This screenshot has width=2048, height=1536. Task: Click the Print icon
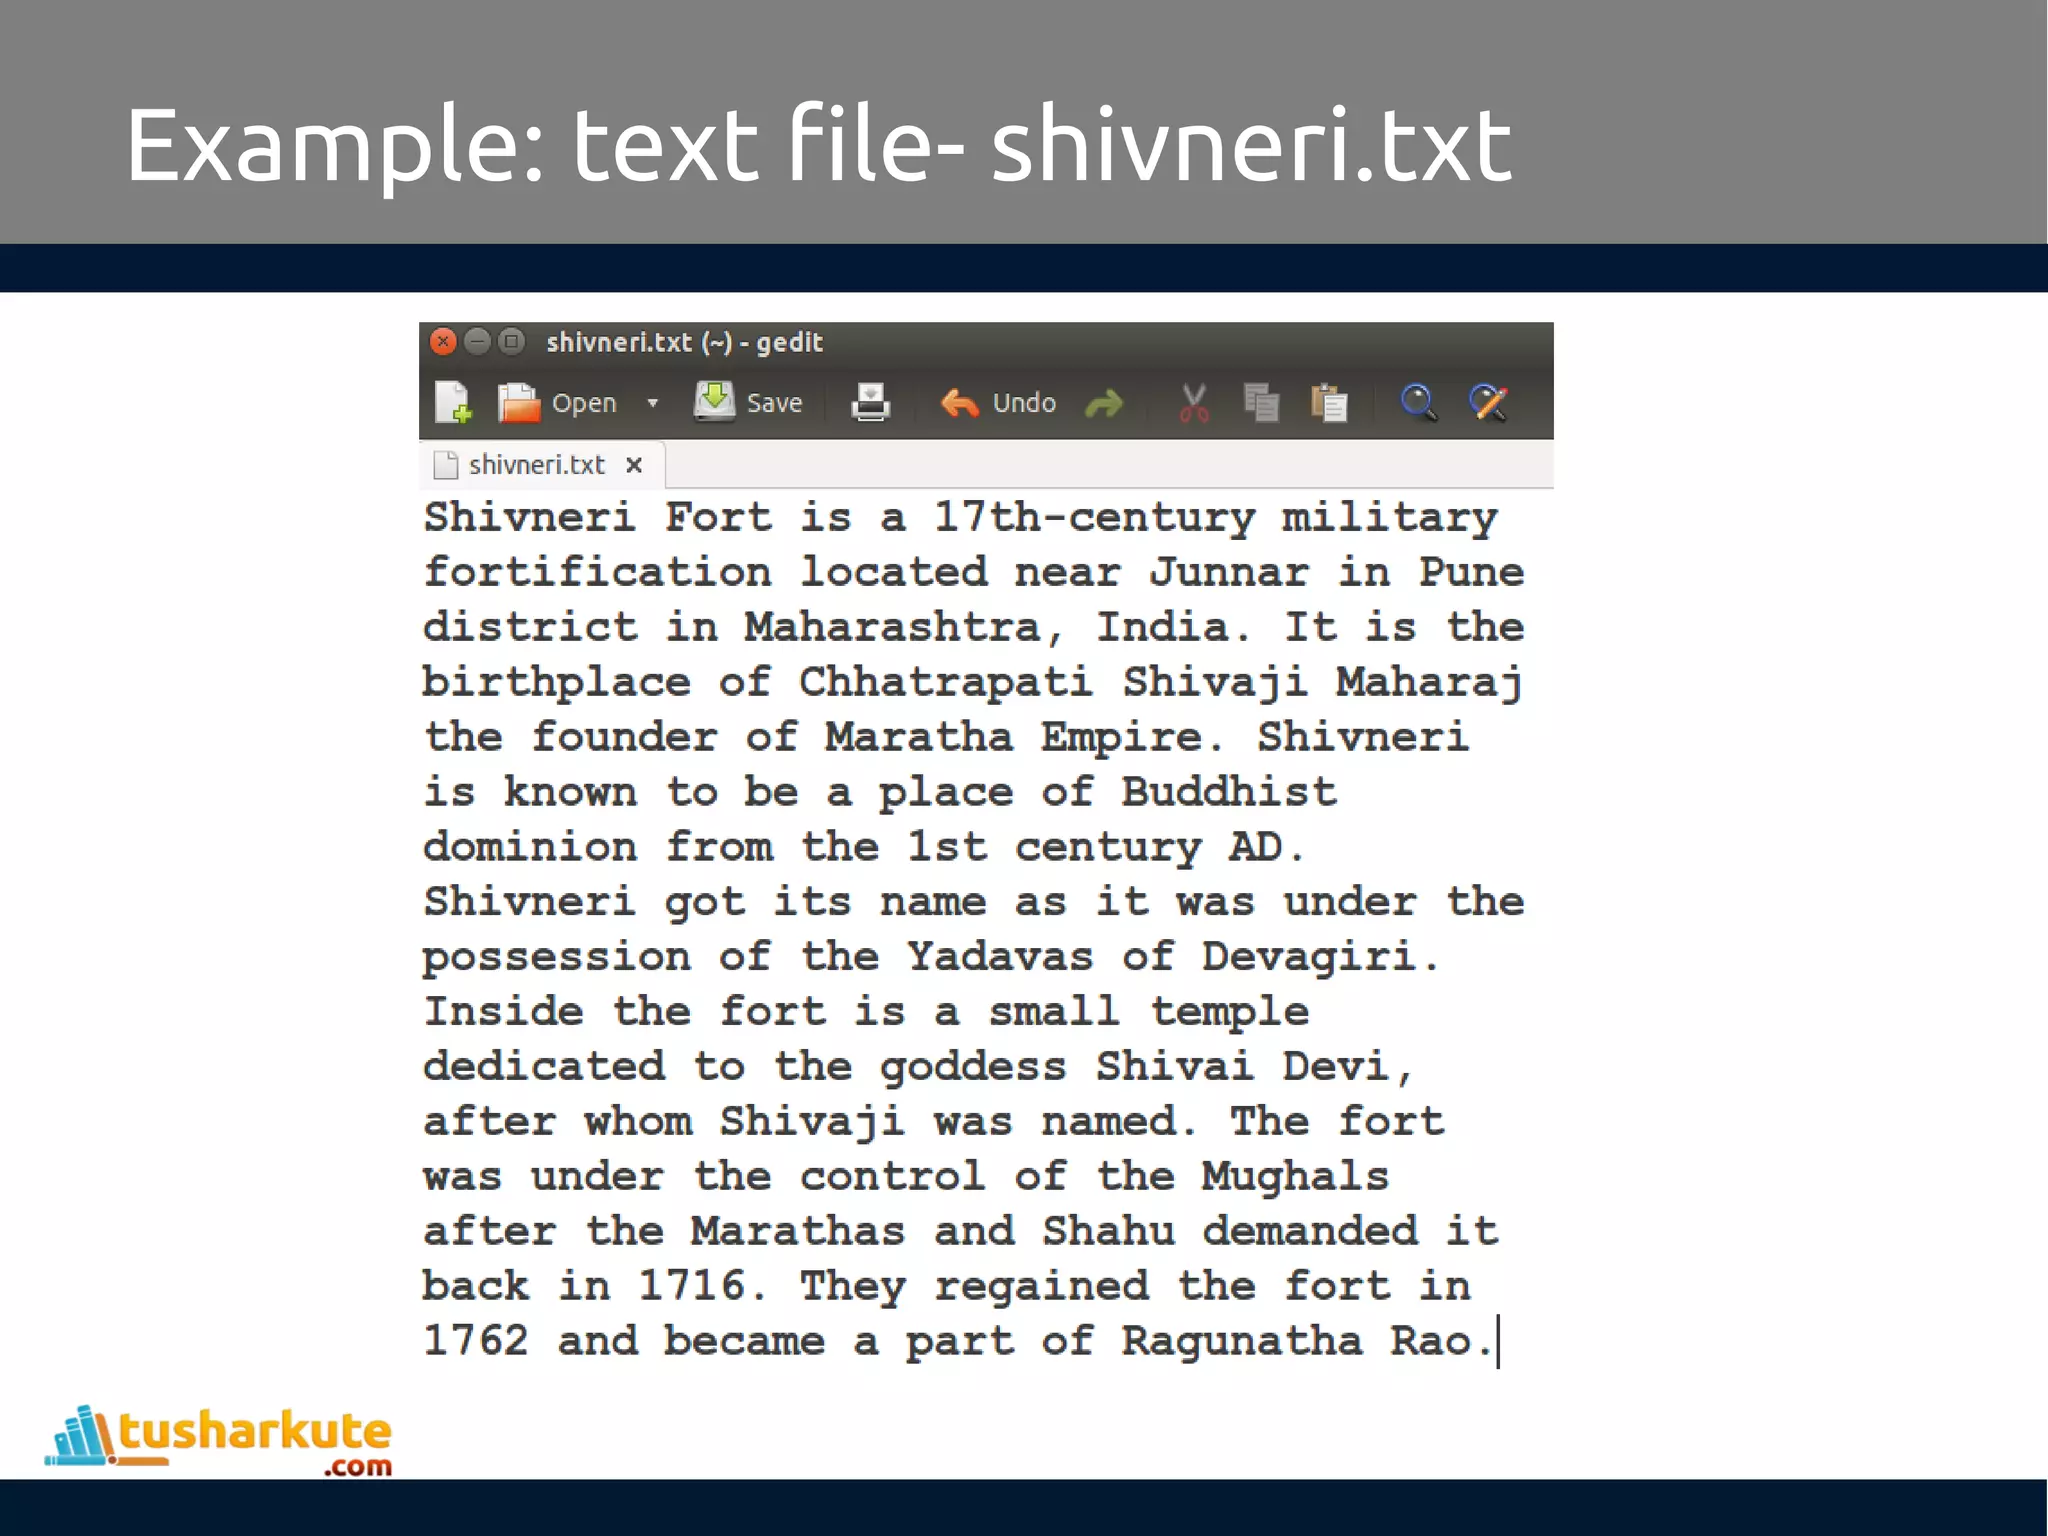pyautogui.click(x=870, y=402)
